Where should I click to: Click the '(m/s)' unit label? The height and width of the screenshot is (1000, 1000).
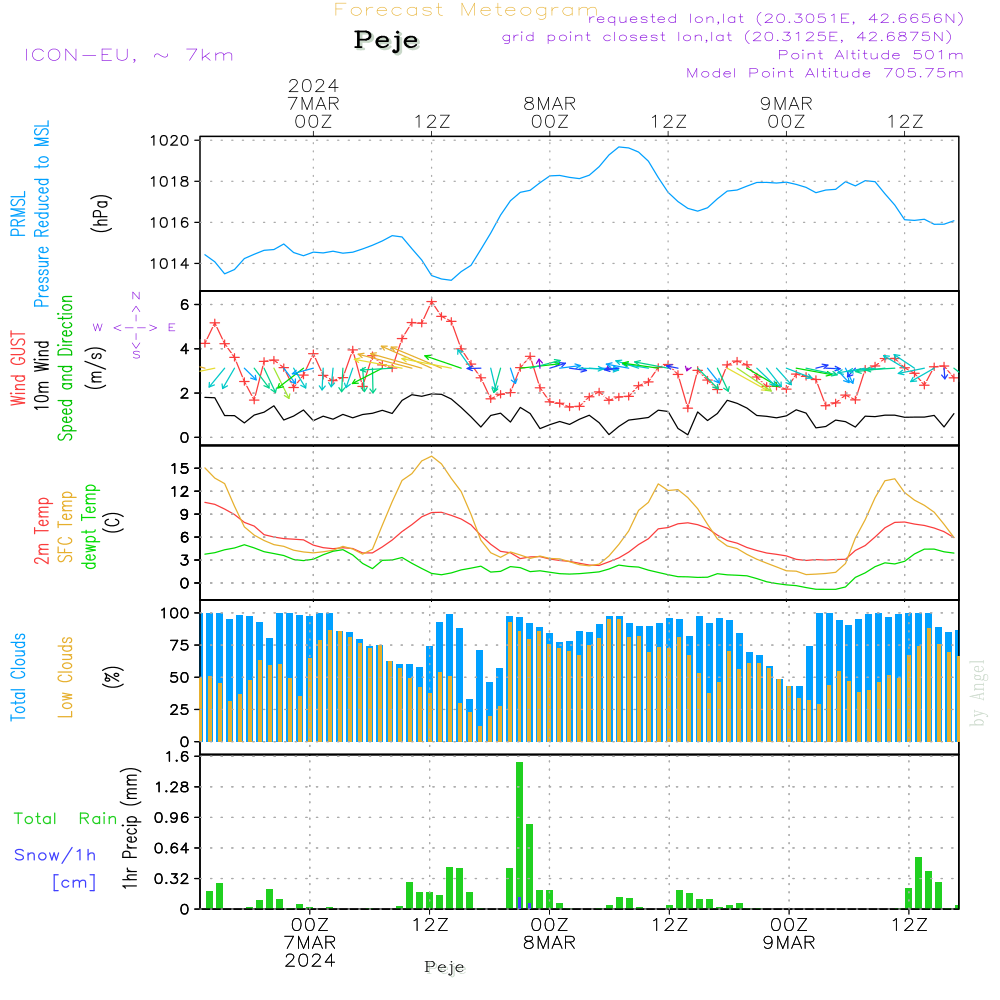(96, 369)
